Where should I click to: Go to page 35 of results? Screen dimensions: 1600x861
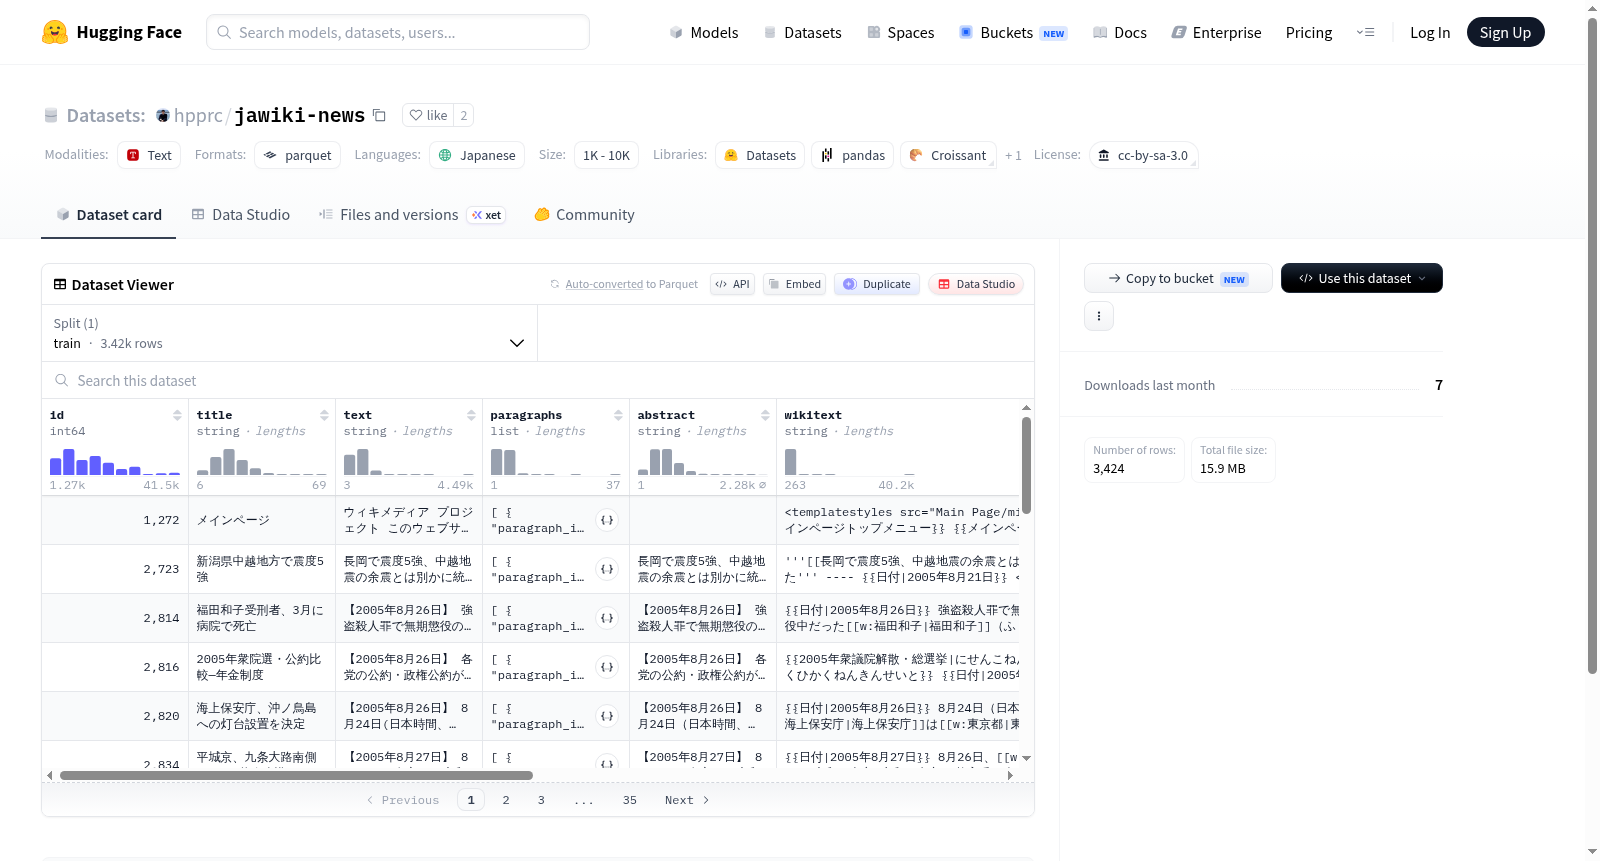[x=630, y=800]
